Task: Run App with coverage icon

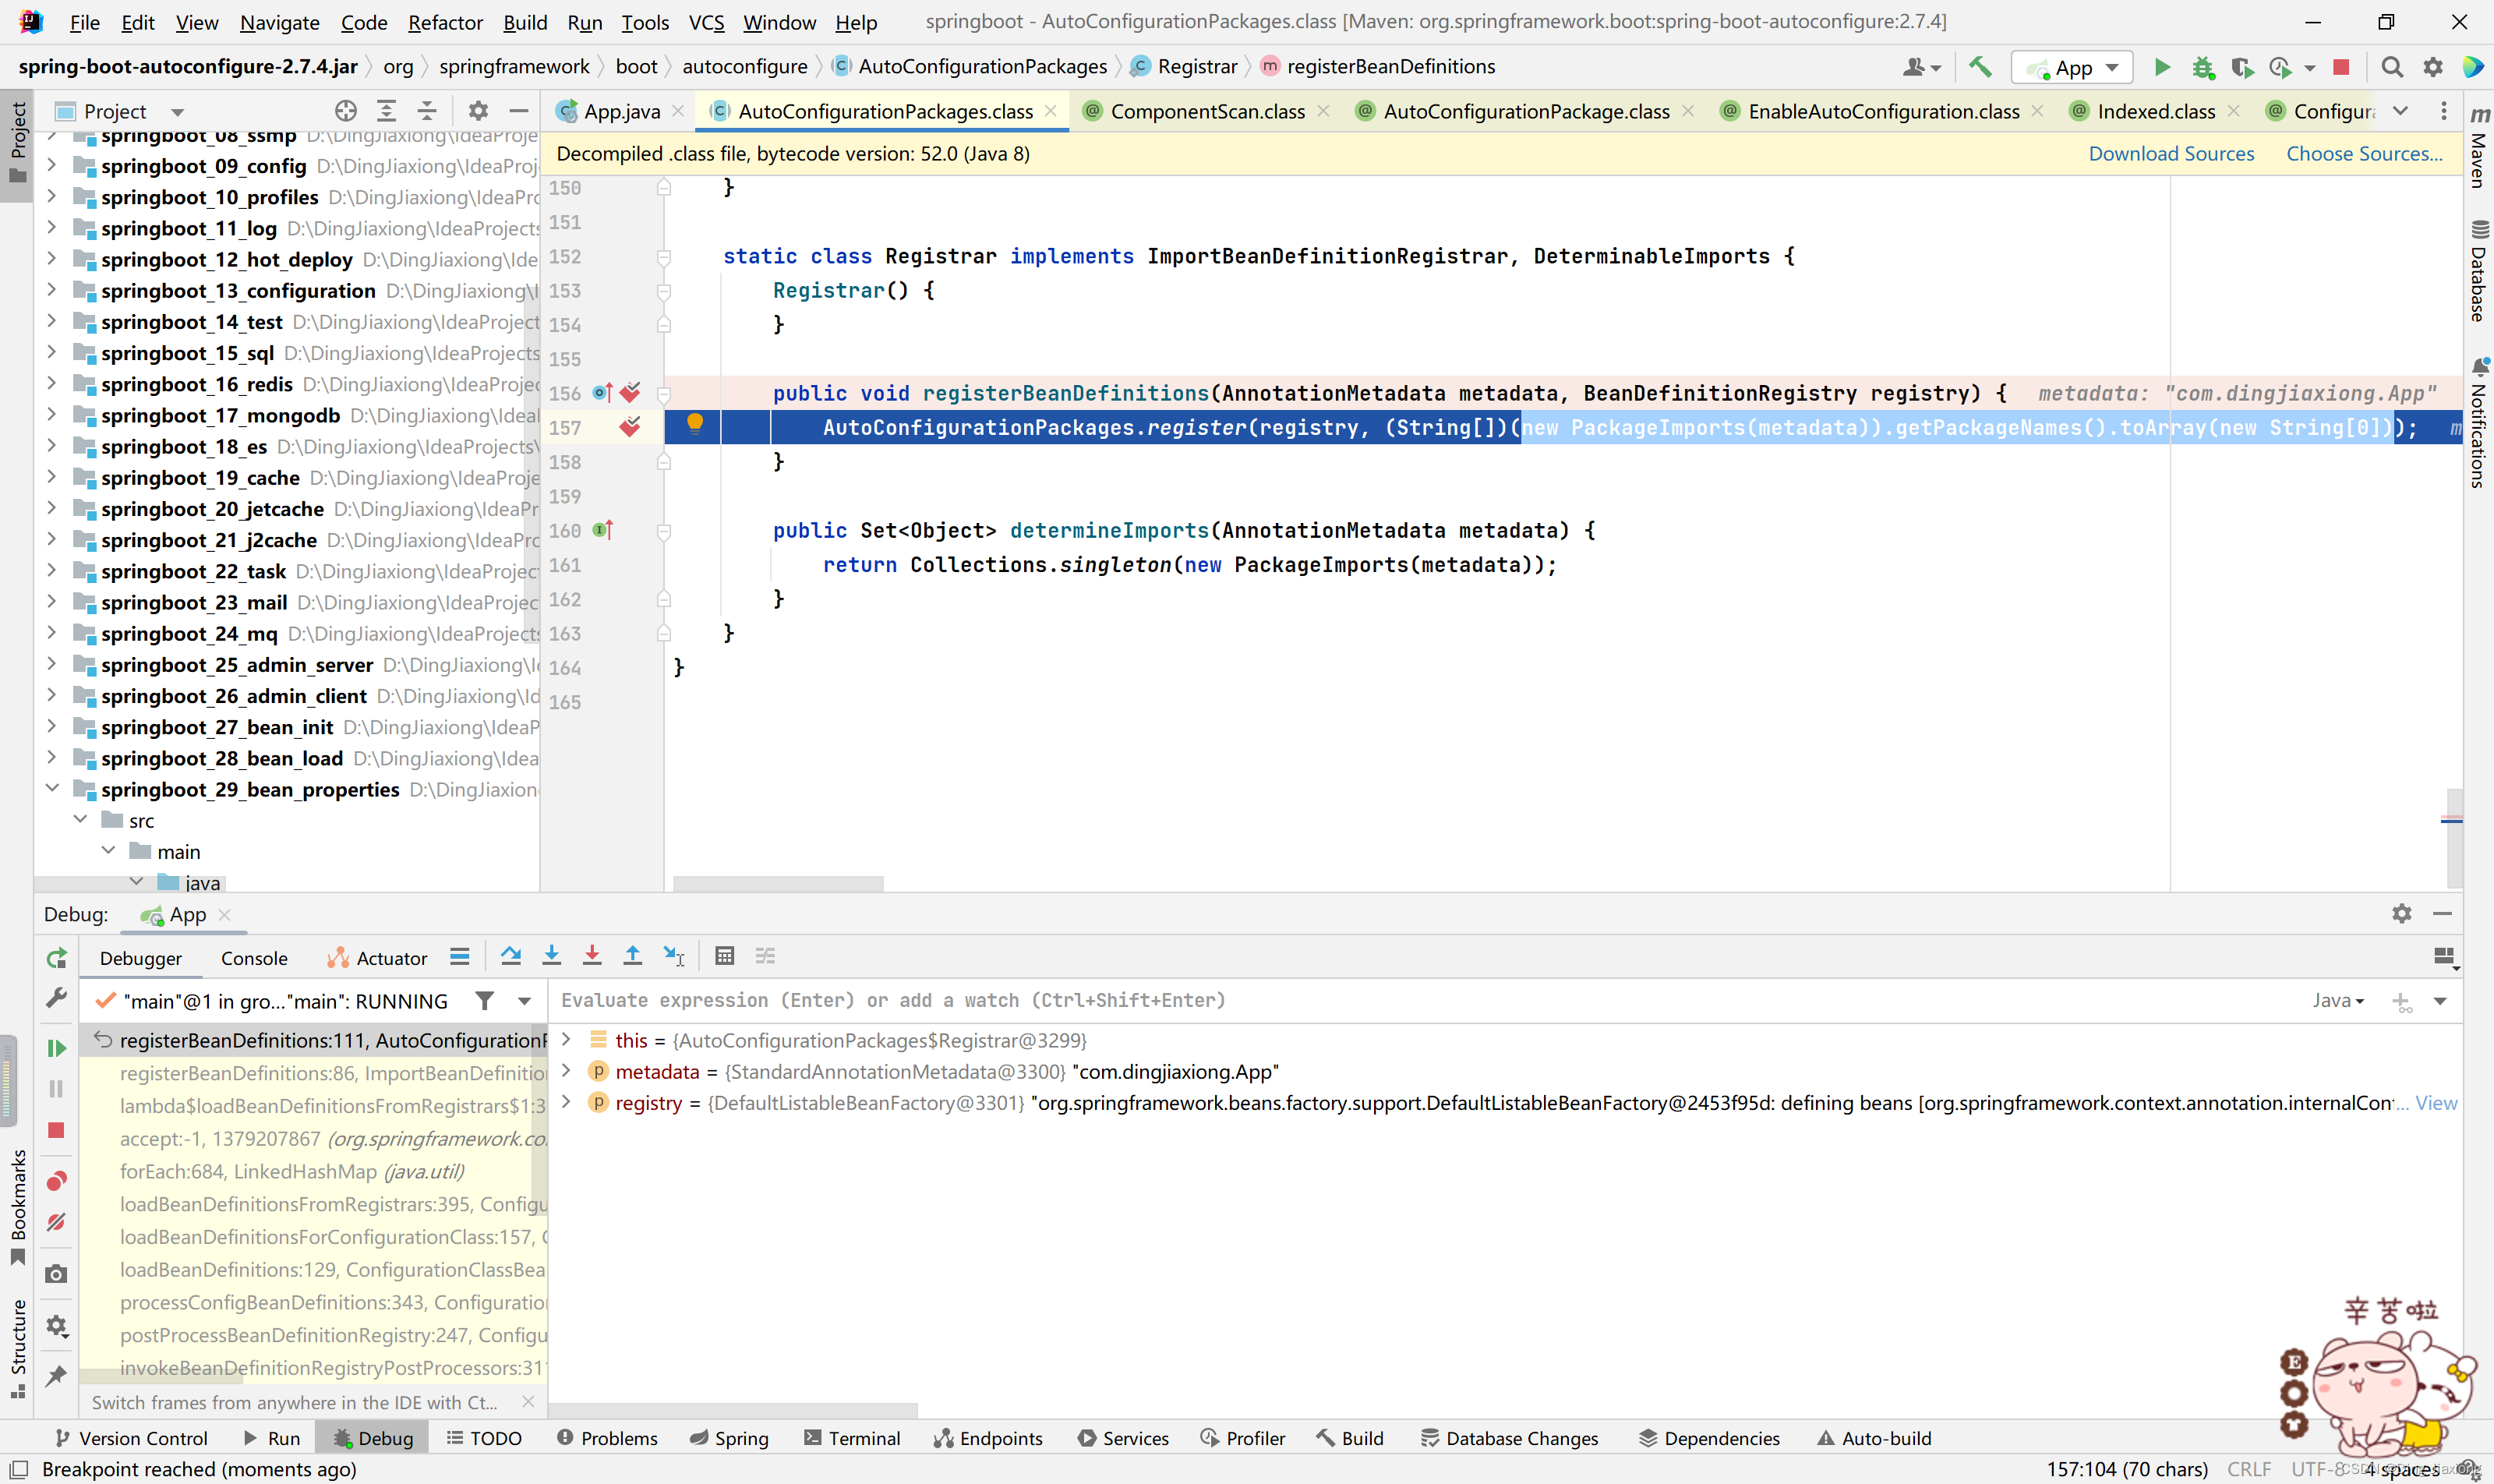Action: [x=2242, y=67]
